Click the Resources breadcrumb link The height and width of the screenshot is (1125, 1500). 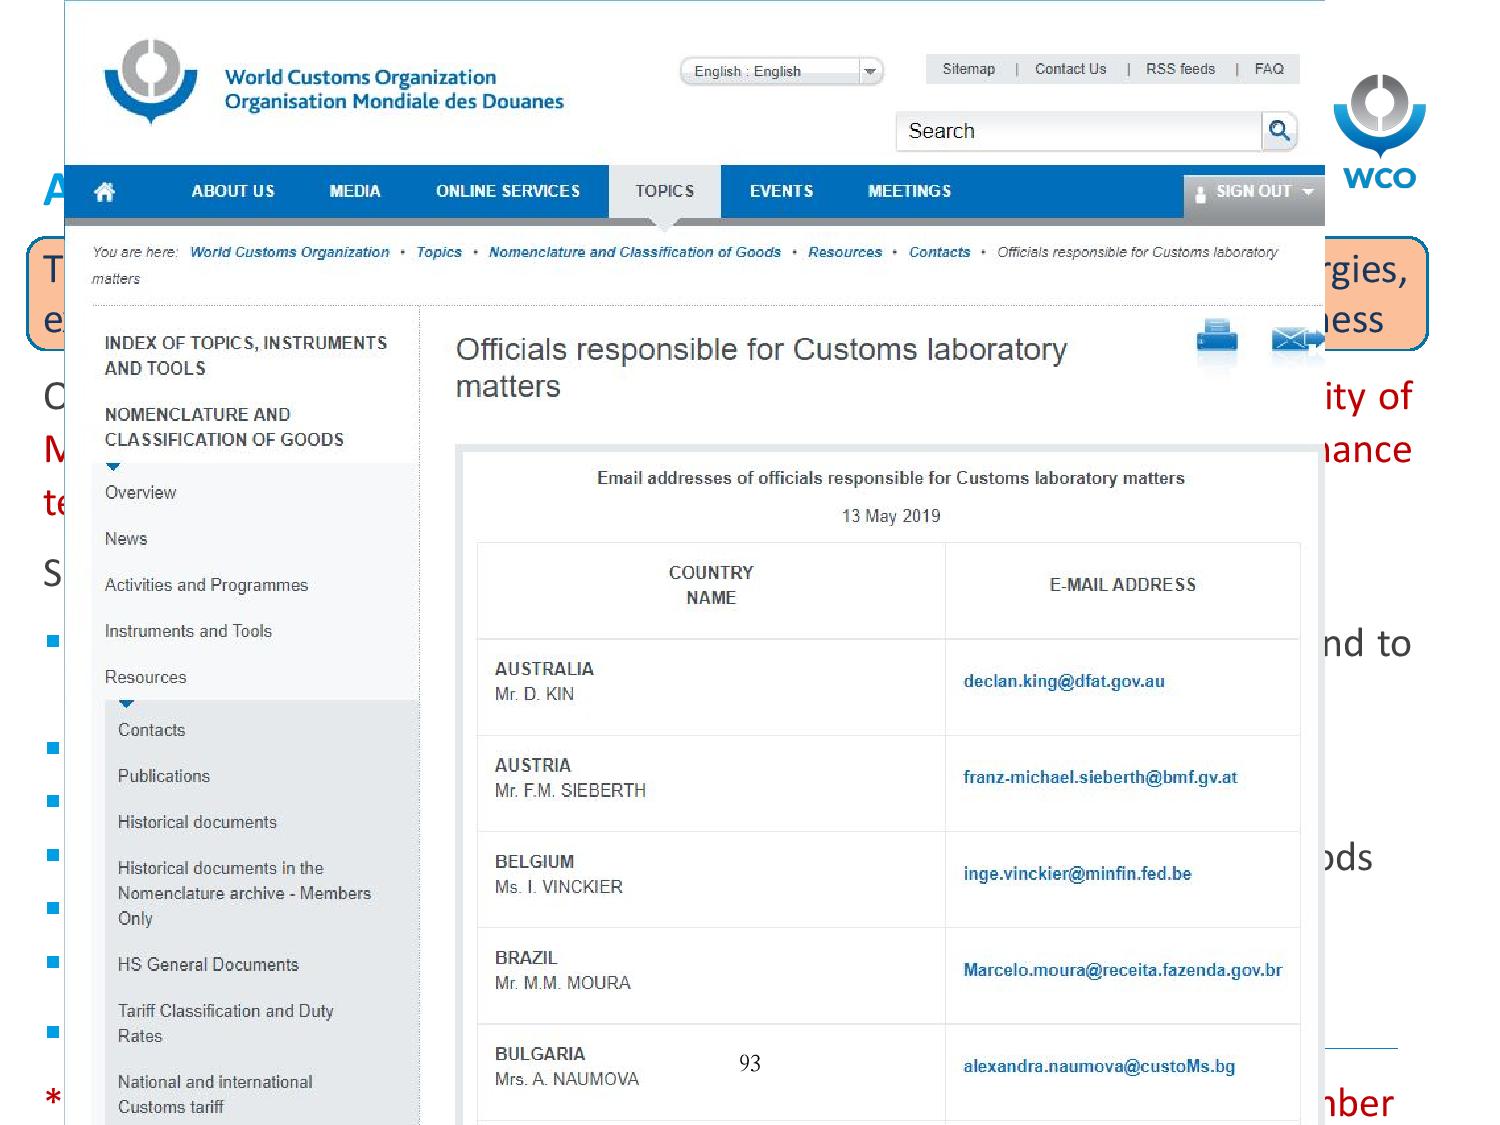tap(845, 252)
